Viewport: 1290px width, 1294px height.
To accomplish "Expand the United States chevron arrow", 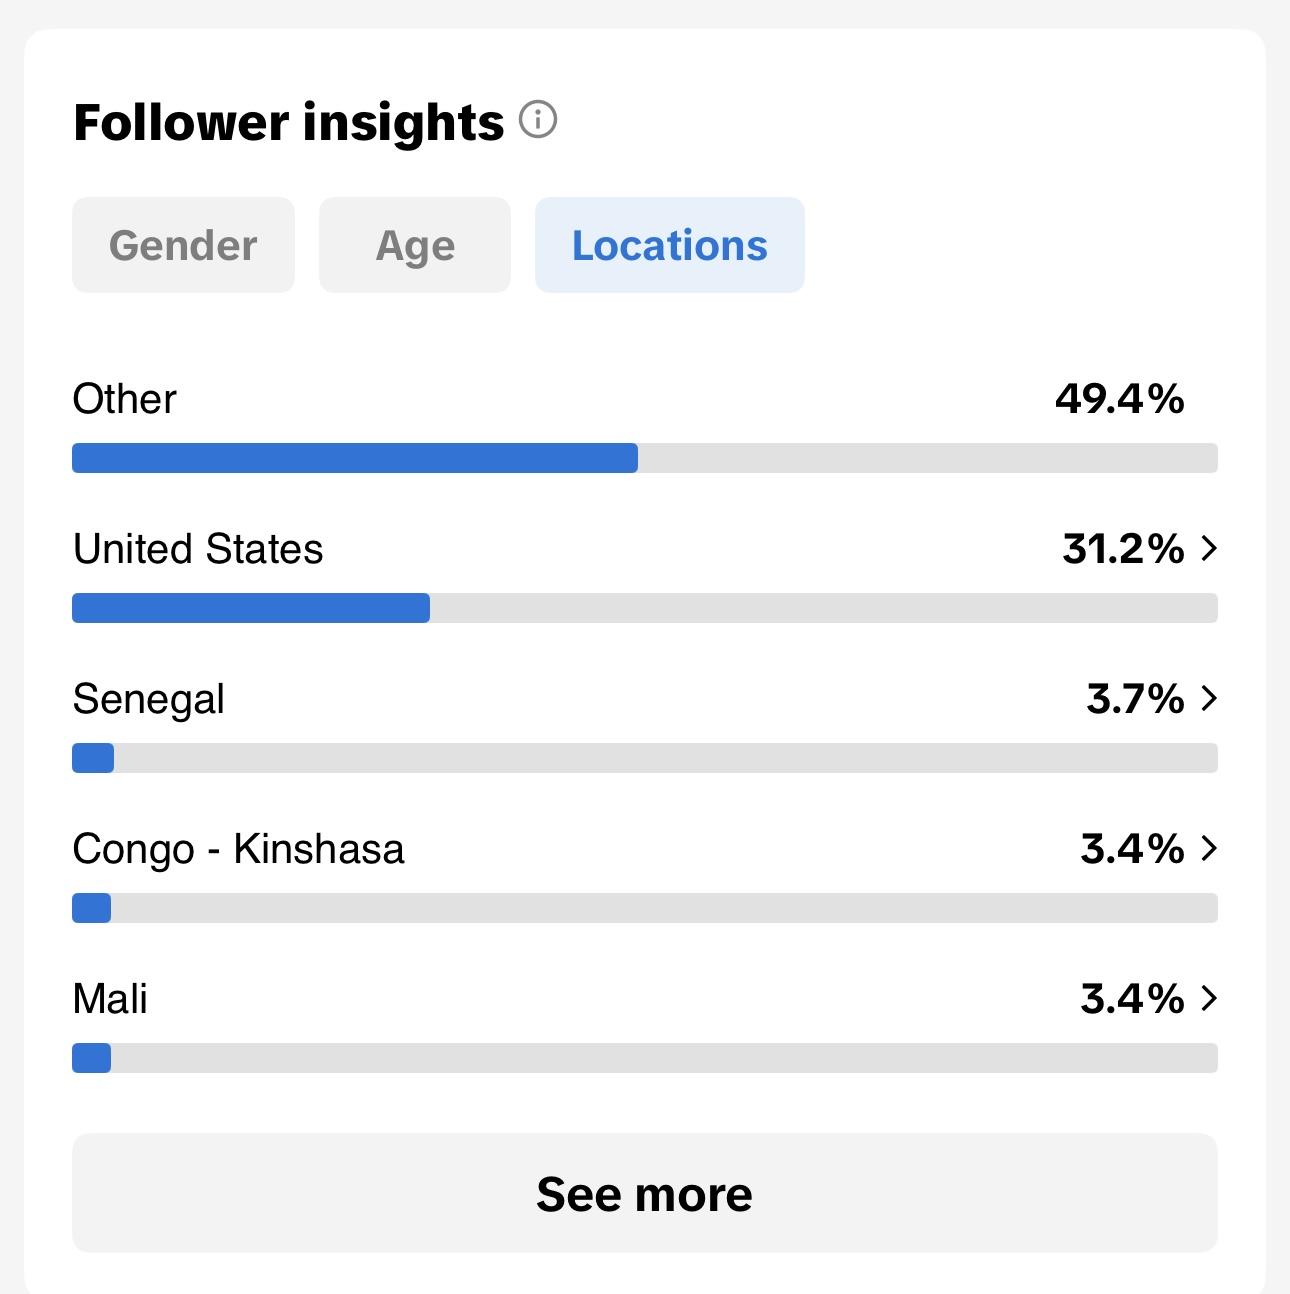I will [x=1209, y=548].
